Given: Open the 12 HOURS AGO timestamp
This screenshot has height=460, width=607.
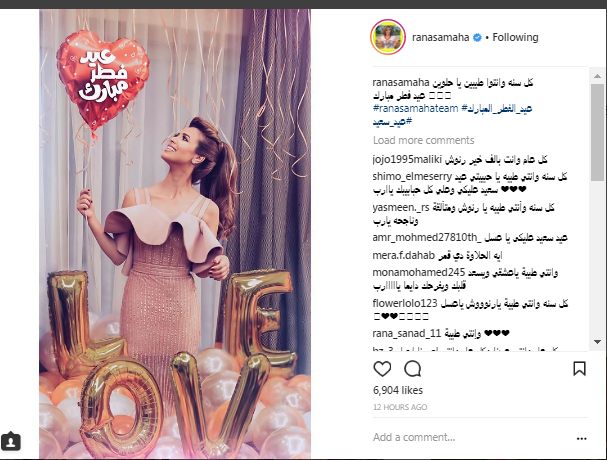Looking at the screenshot, I should (400, 407).
